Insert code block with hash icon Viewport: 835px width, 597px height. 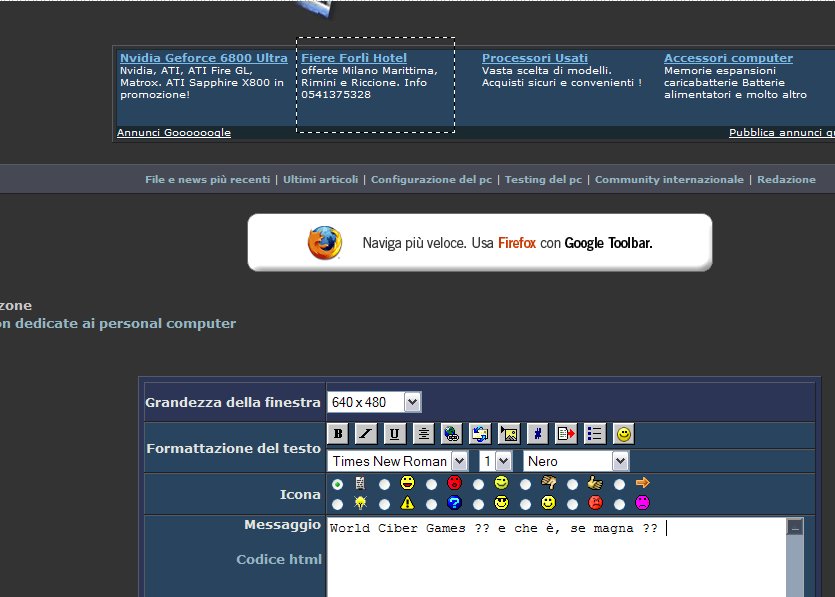[x=537, y=434]
